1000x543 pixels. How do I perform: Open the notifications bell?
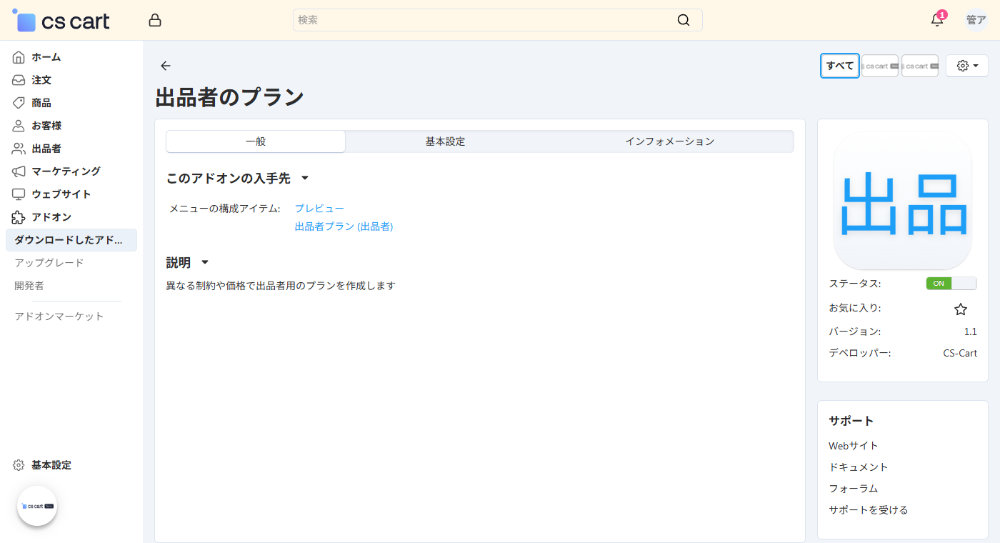pos(937,20)
